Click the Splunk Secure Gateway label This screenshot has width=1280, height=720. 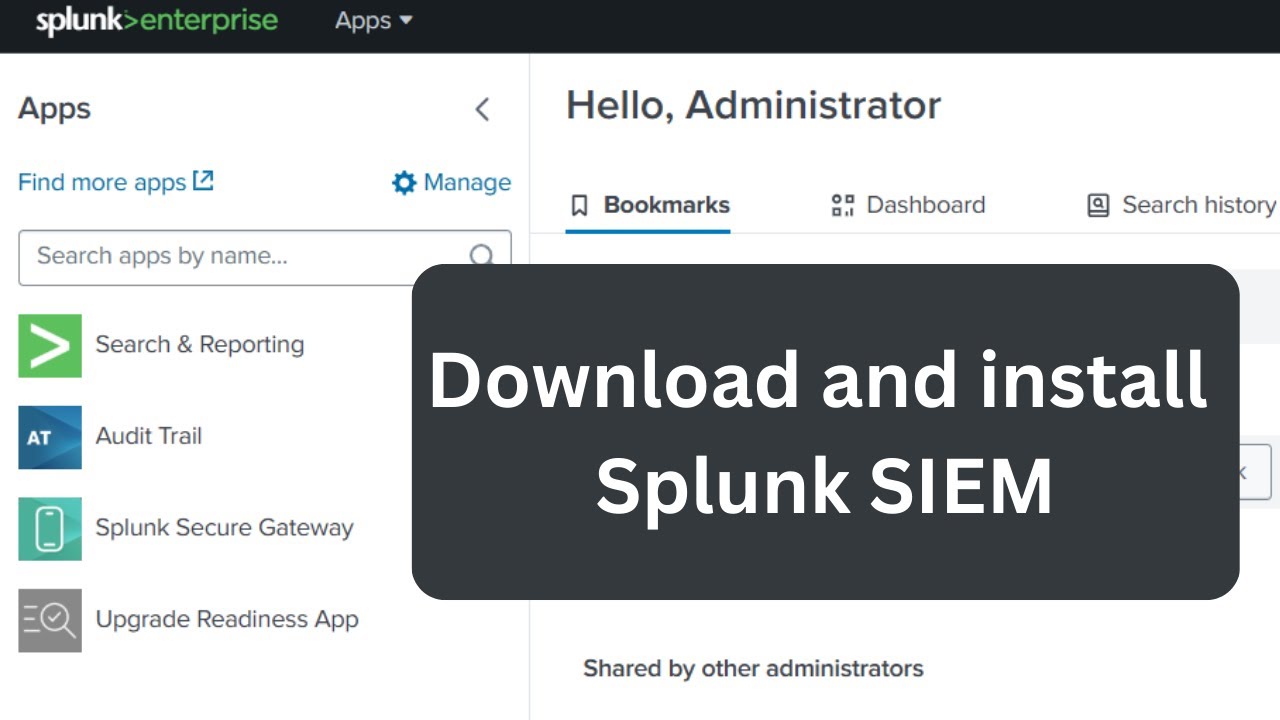pos(224,528)
